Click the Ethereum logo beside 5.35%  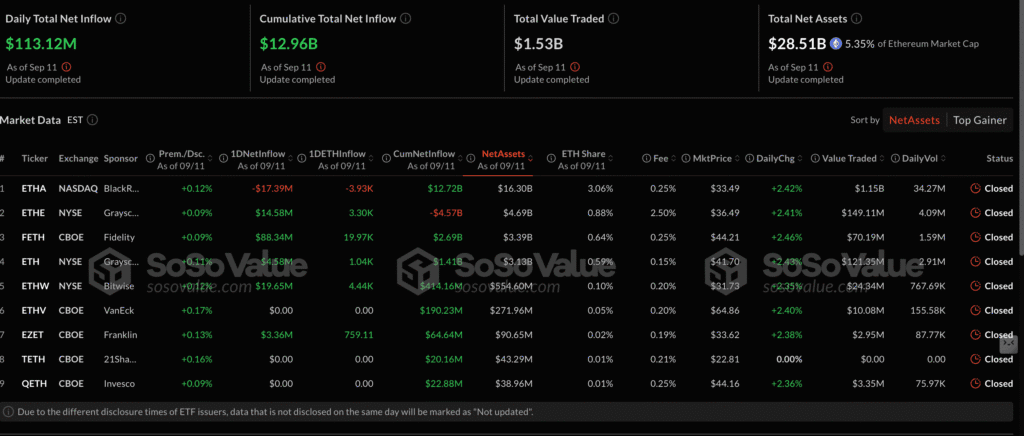(x=836, y=44)
